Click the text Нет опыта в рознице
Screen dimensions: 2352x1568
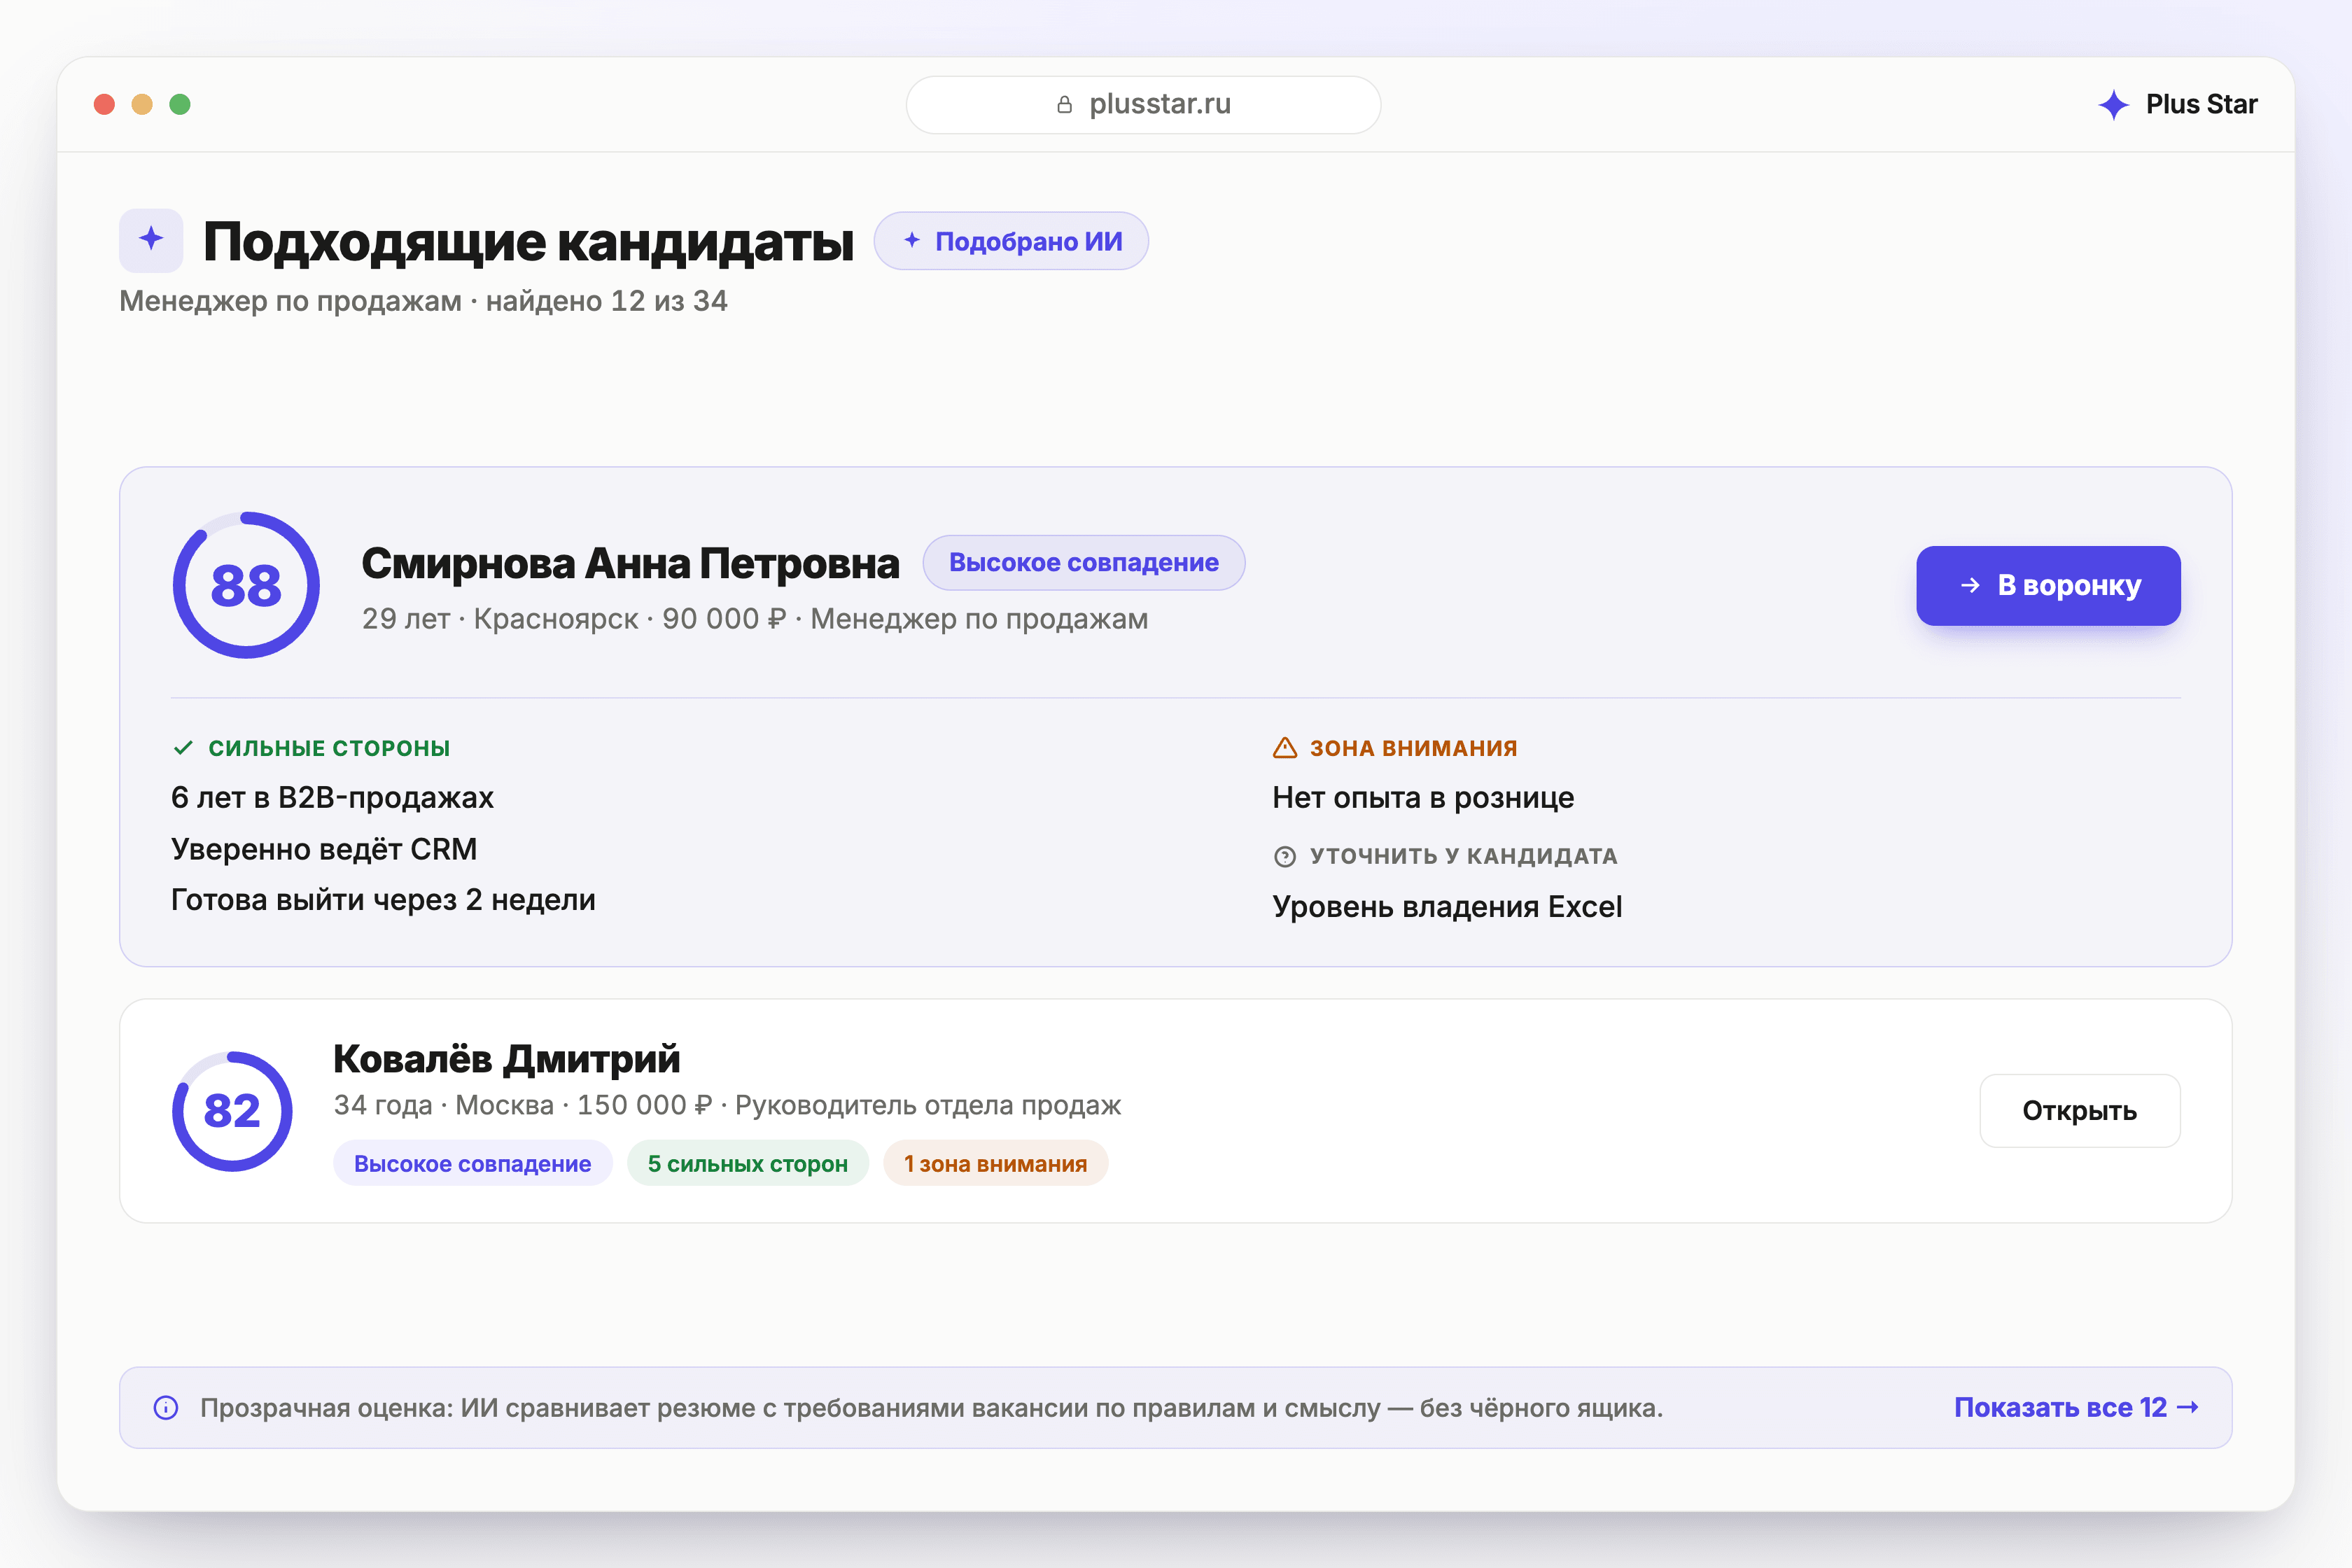click(1423, 797)
